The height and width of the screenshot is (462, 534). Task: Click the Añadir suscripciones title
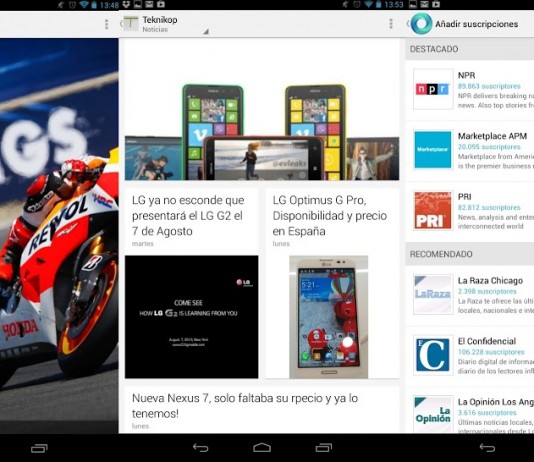pos(477,24)
